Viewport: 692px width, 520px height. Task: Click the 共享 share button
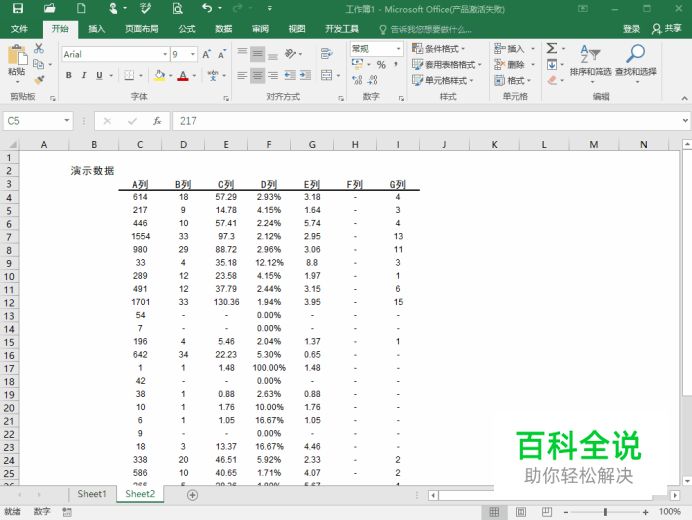point(666,29)
